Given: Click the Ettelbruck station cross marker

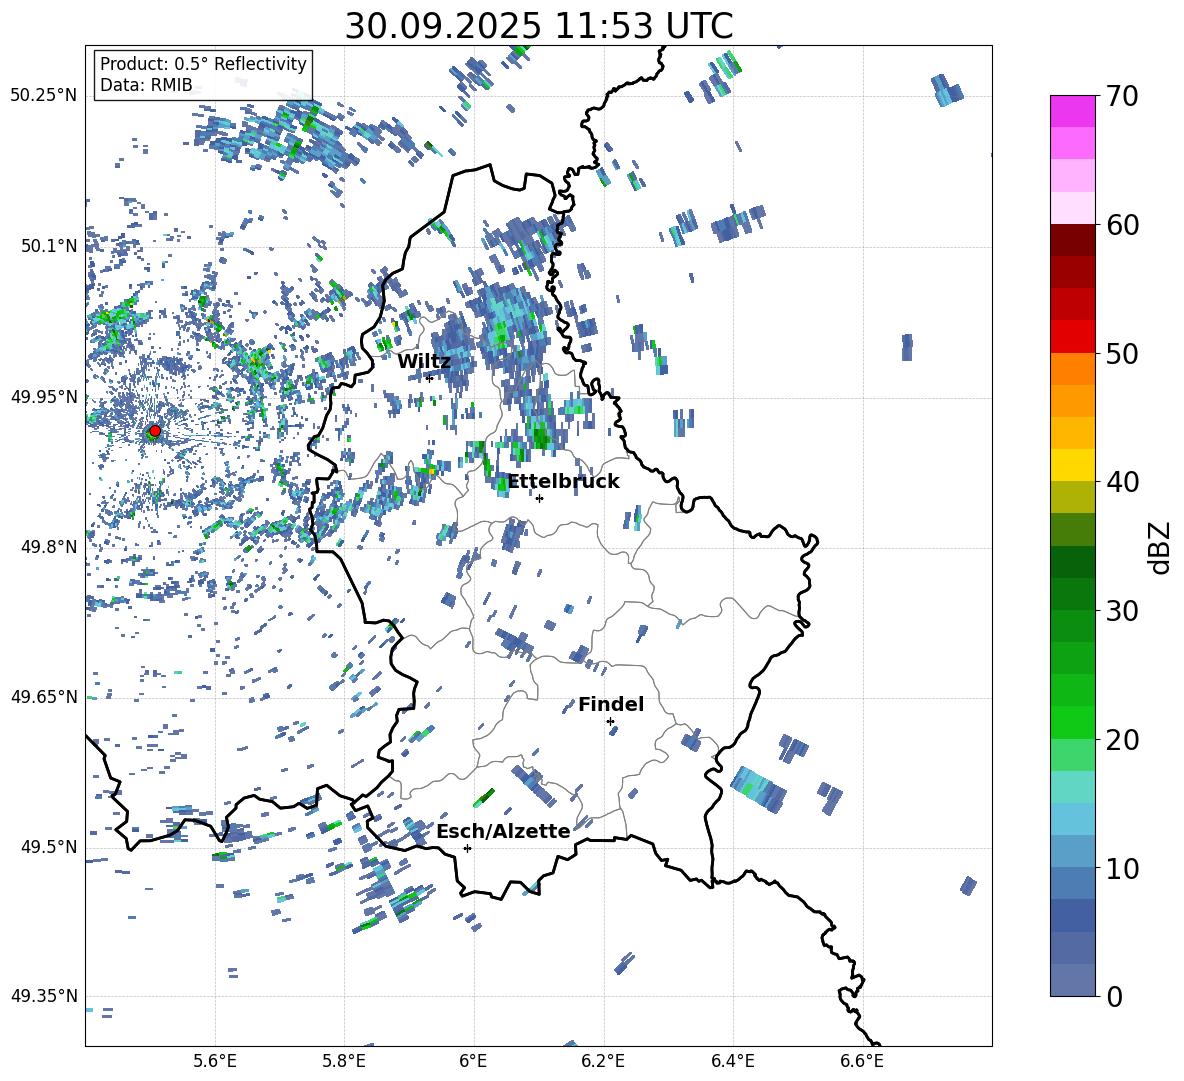Looking at the screenshot, I should click(x=539, y=498).
